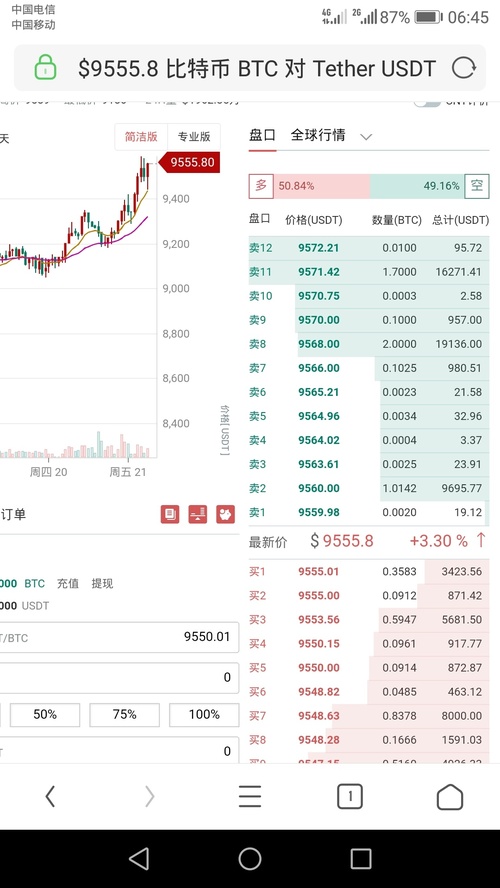Tap the 提现 withdraw link
The width and height of the screenshot is (500, 888).
[x=102, y=583]
